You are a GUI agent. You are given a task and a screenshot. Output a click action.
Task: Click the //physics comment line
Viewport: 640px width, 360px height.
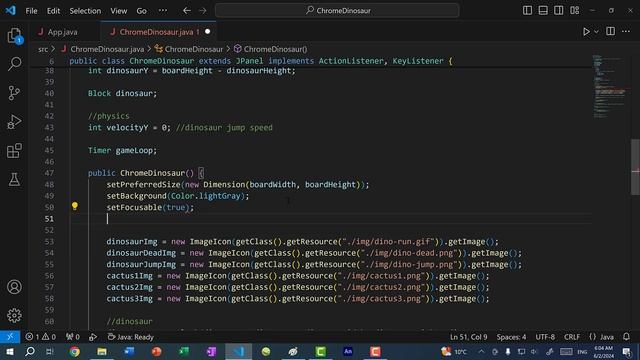tap(109, 116)
